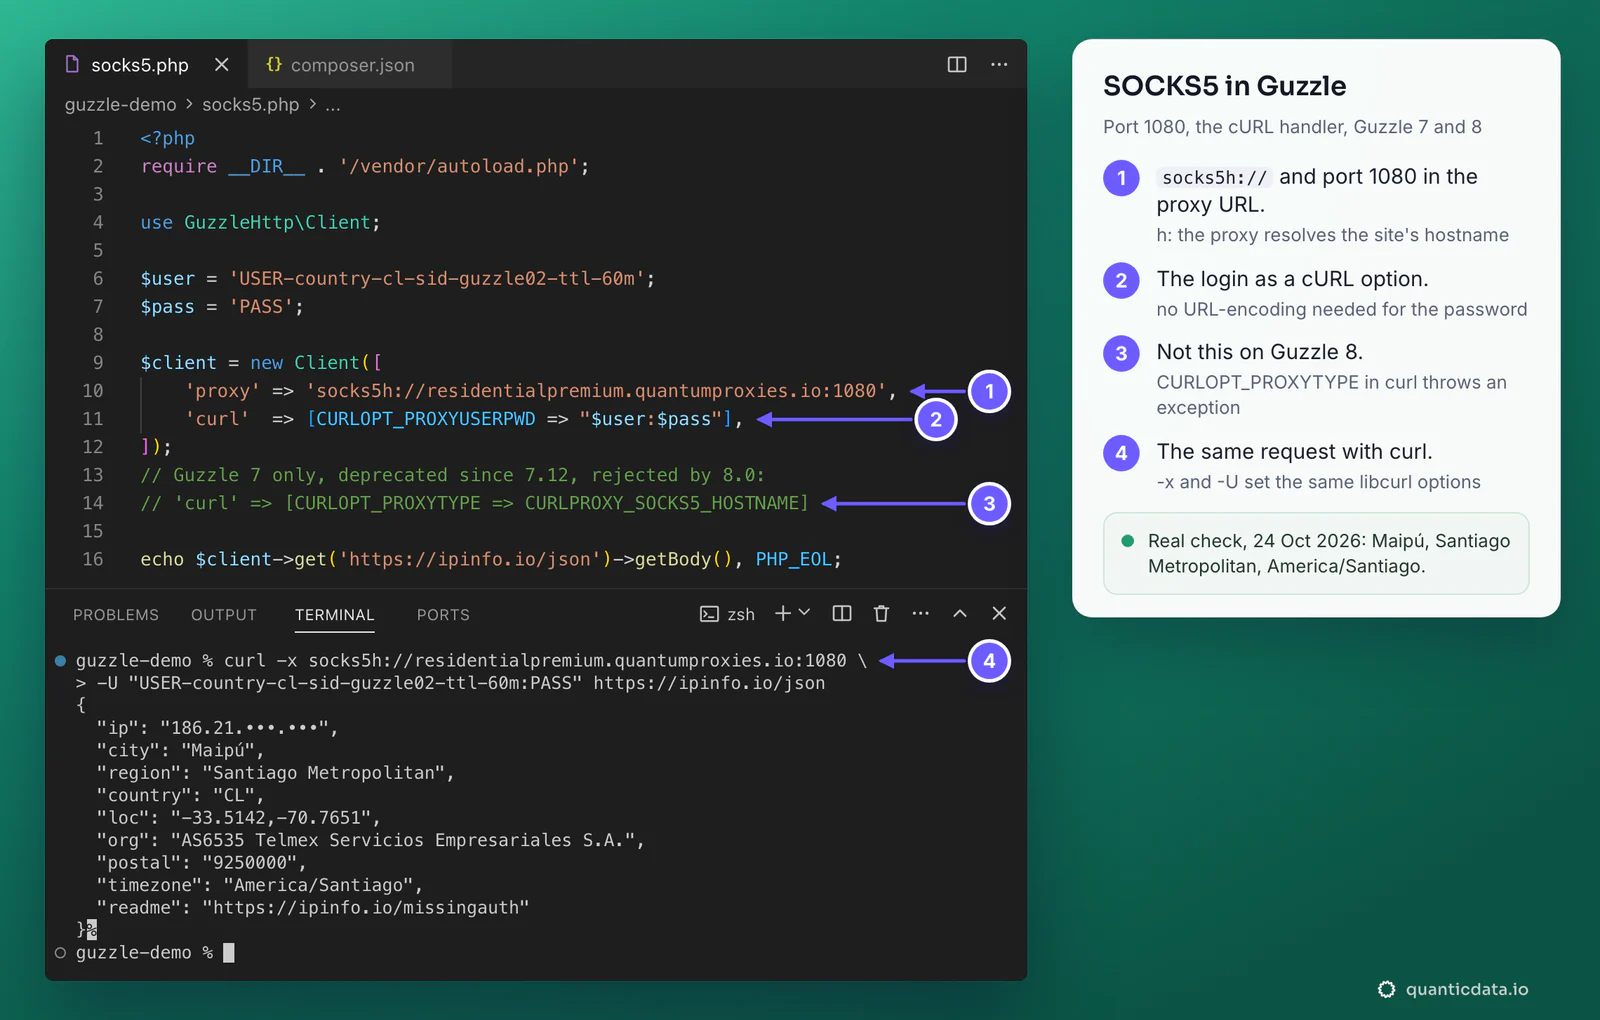Screen dimensions: 1600x1020
Task: Click the "city": "Maipú" terminal output line
Action: [x=180, y=750]
